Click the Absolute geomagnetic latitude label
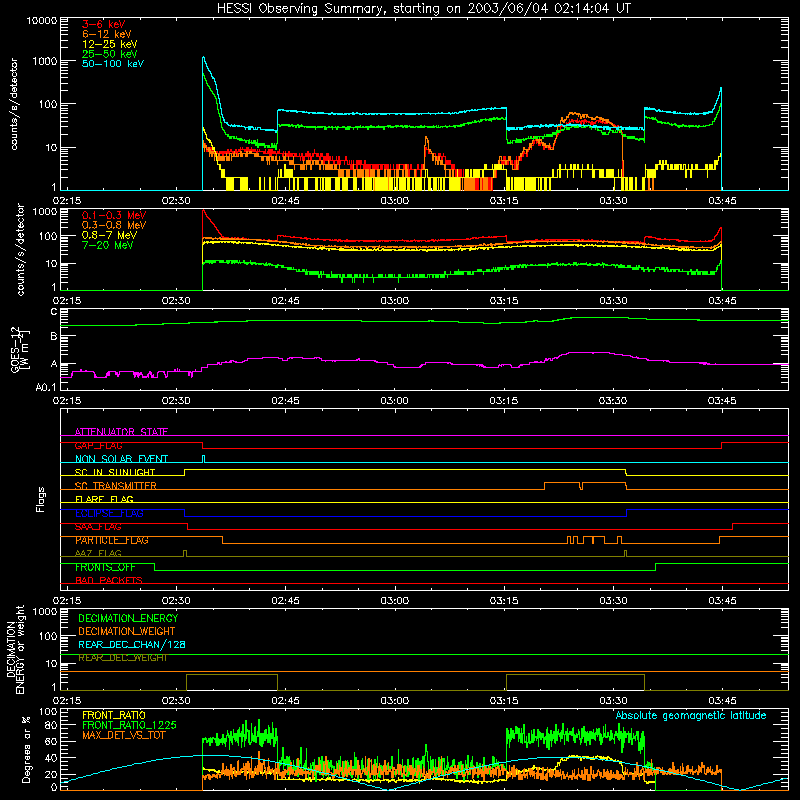 point(691,716)
